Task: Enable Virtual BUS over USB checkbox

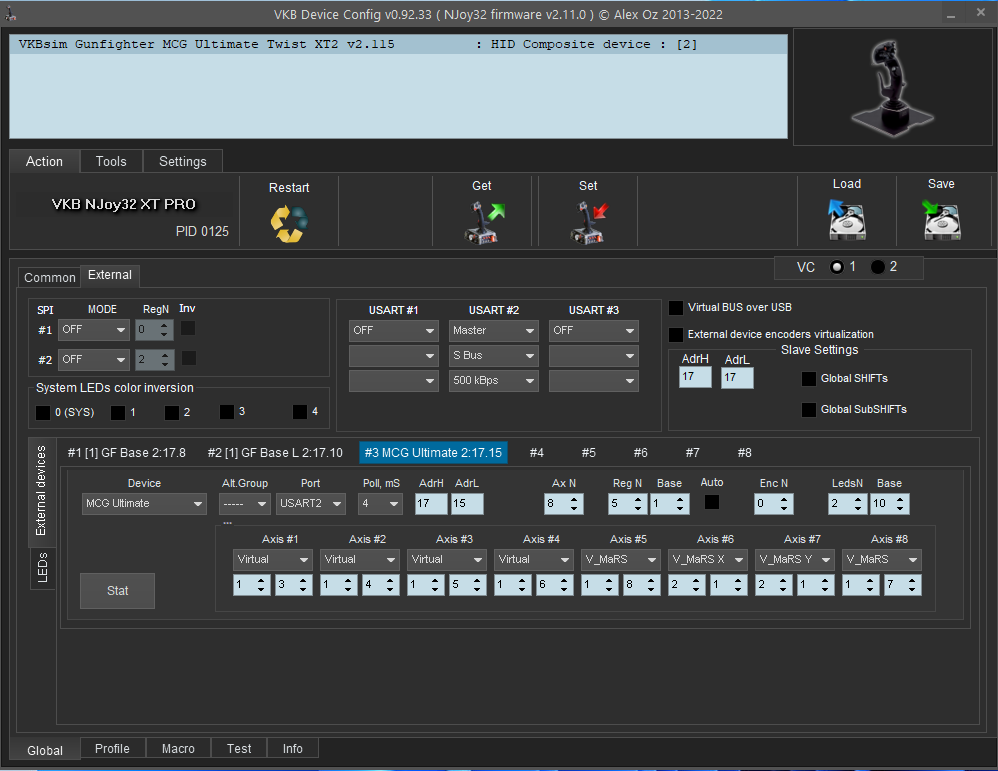Action: [x=676, y=308]
